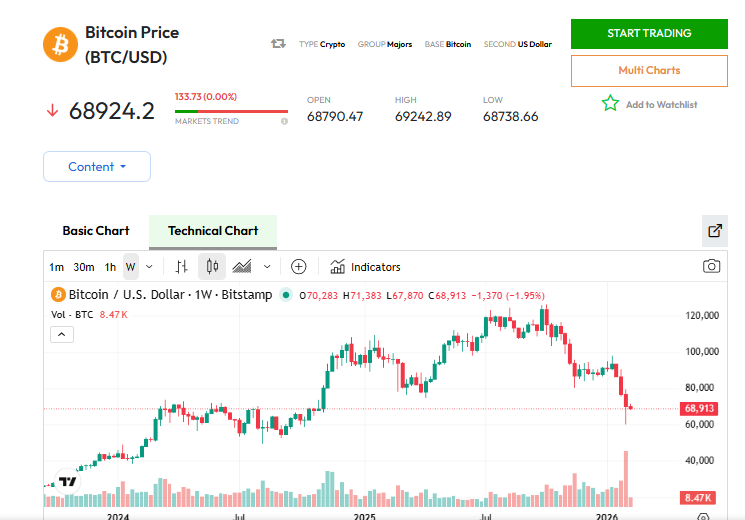Click the swap currency pair arrows icon

(278, 44)
